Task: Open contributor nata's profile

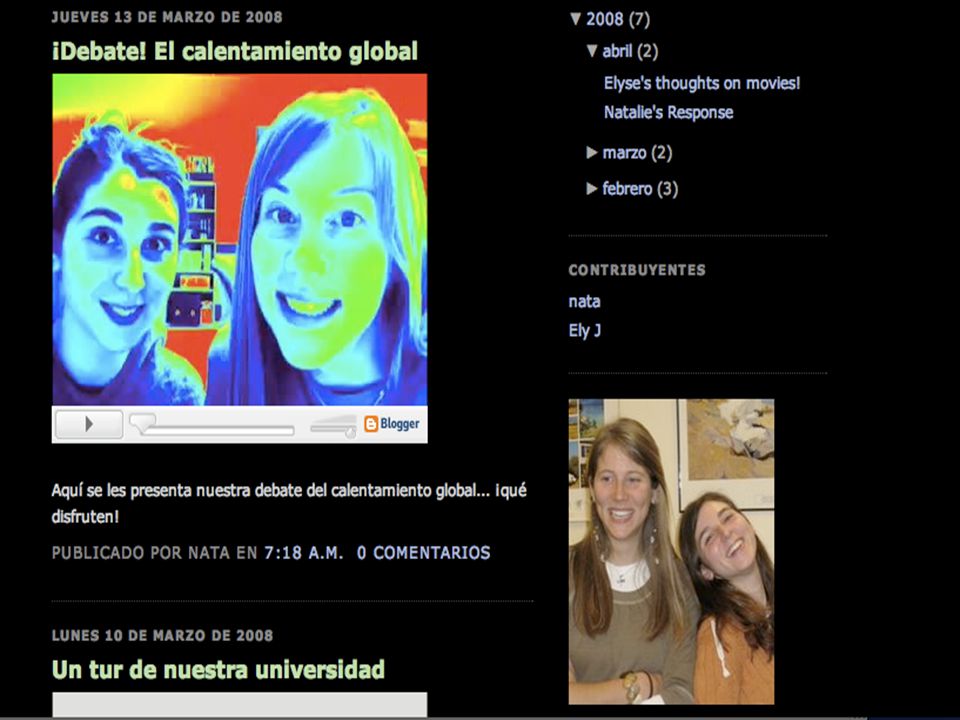Action: [584, 301]
